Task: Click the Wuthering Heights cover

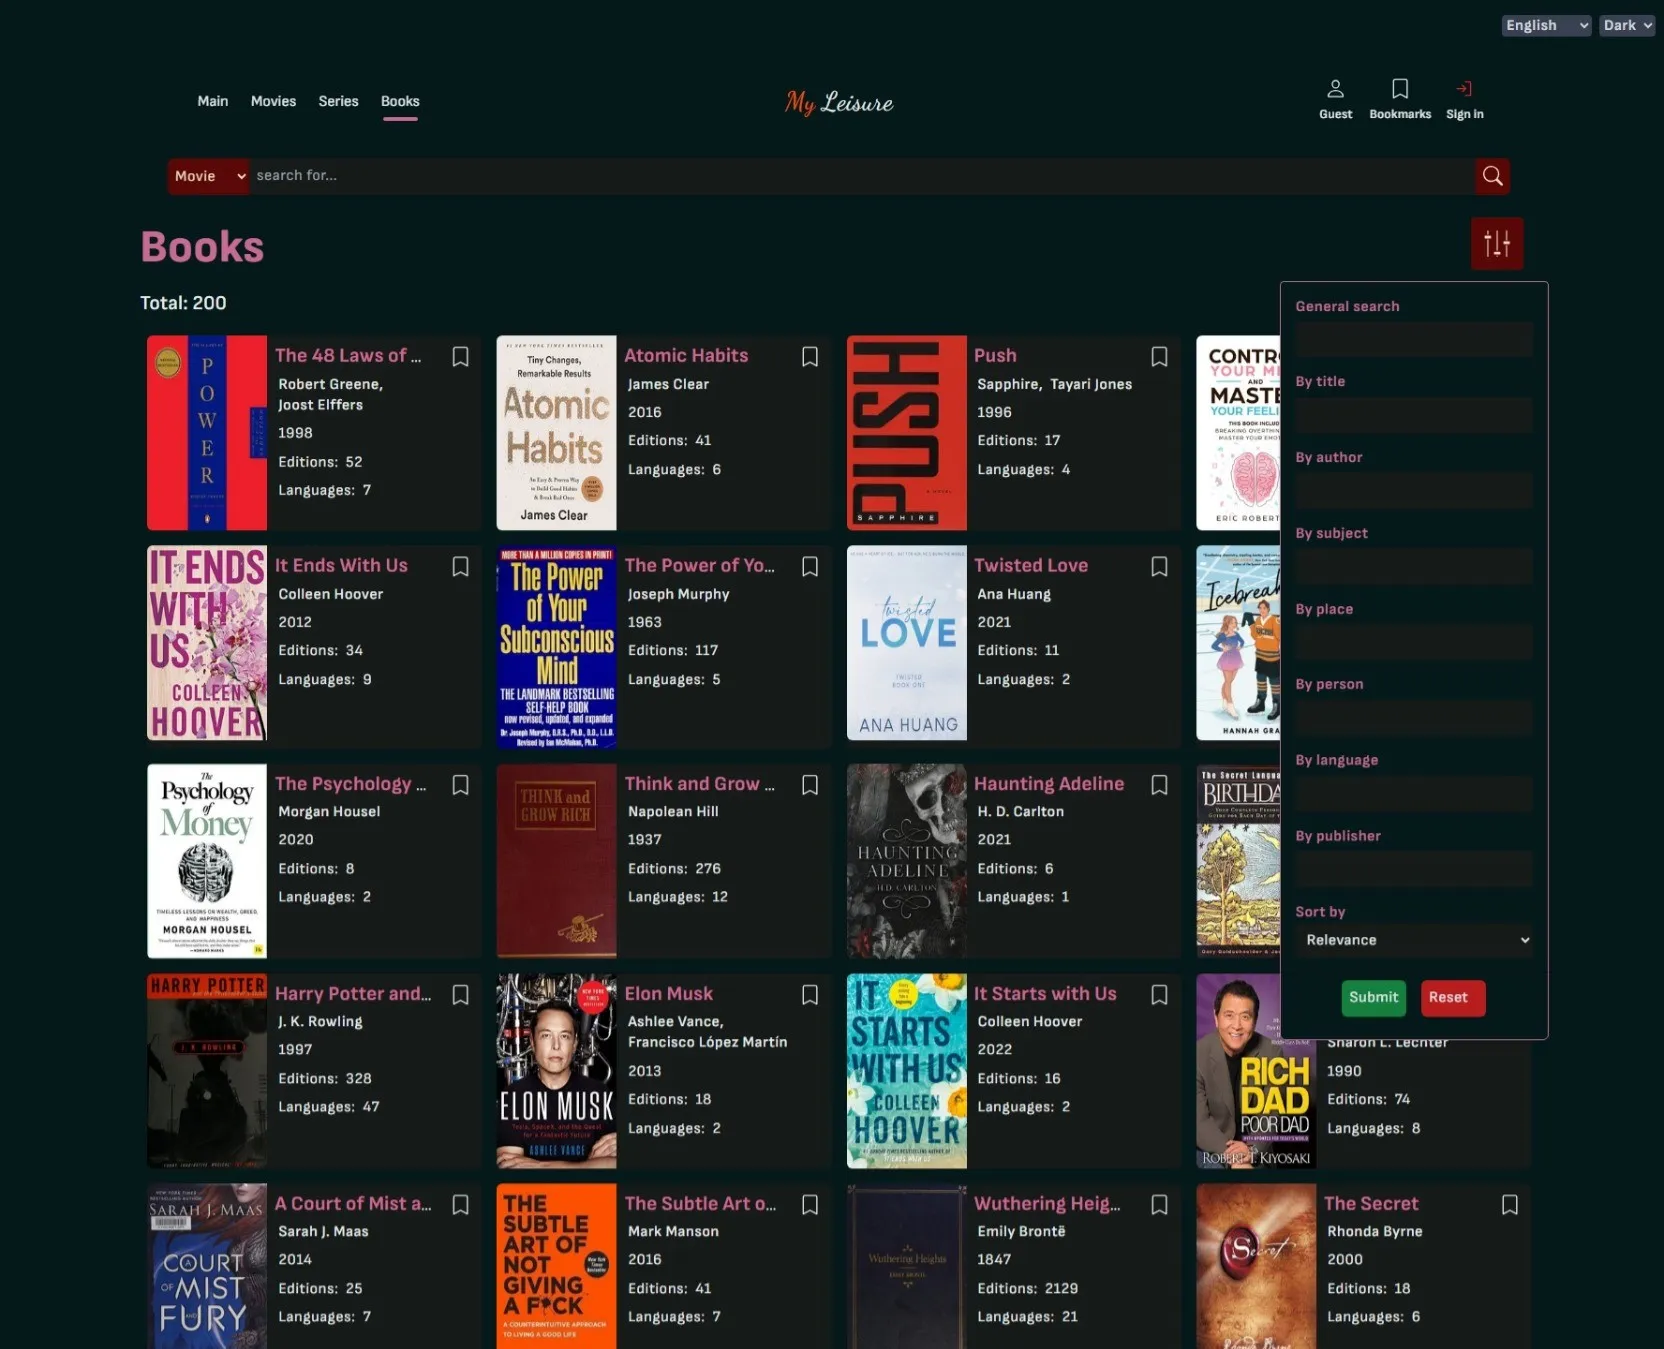Action: pyautogui.click(x=906, y=1266)
